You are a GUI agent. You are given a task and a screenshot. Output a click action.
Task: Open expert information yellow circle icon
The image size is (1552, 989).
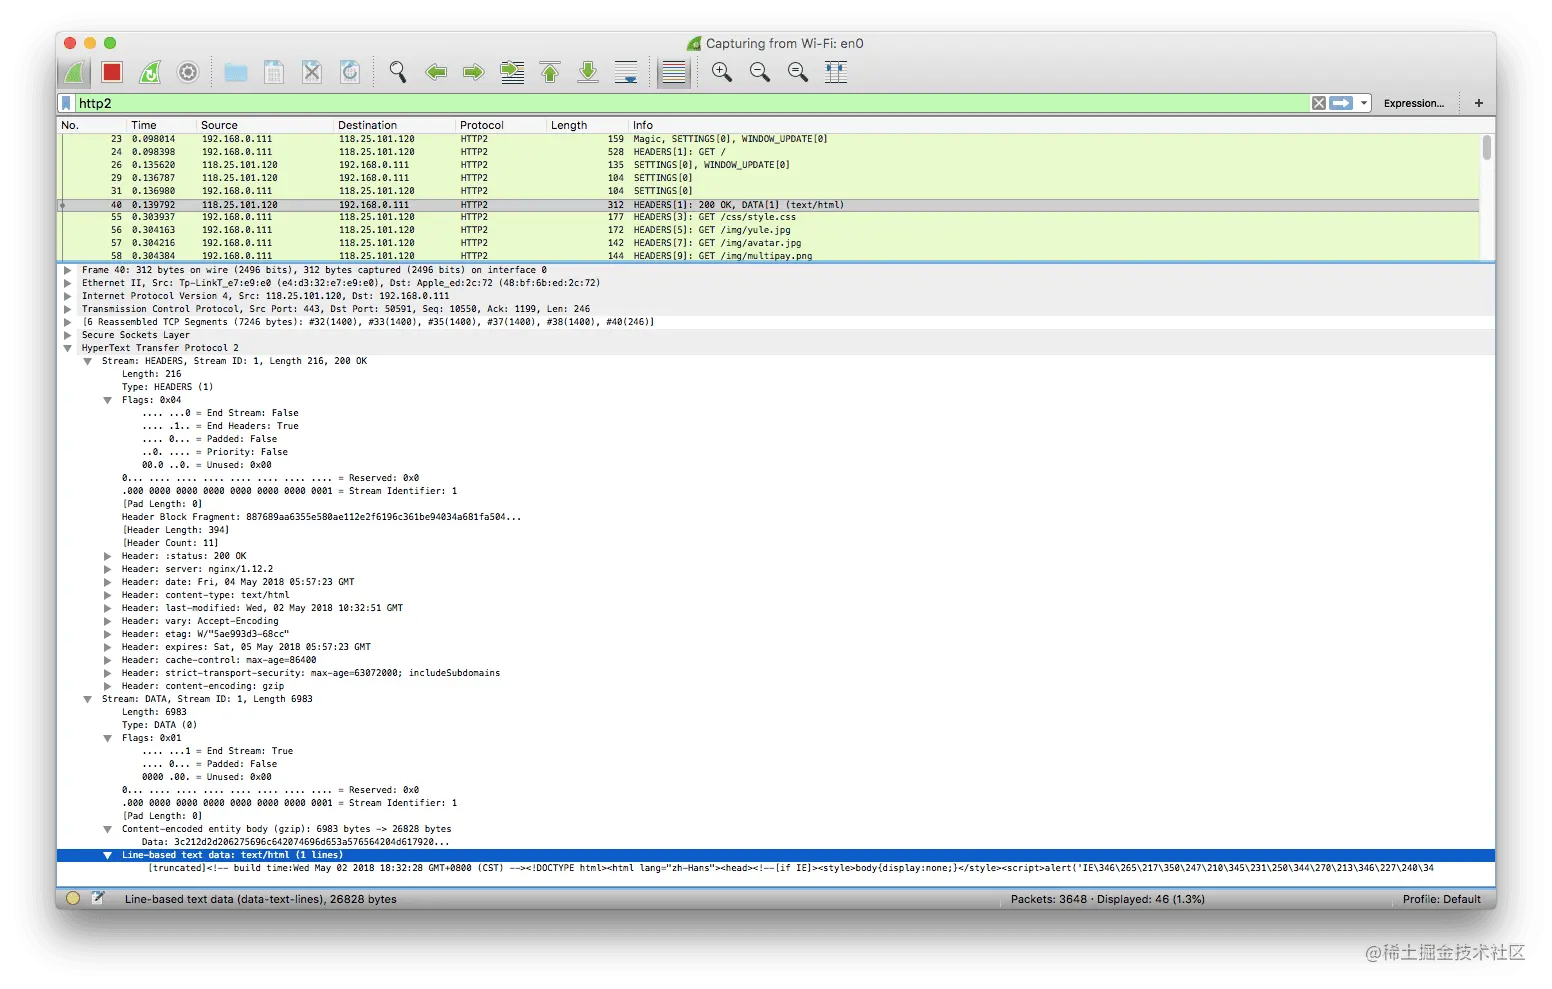pos(73,898)
